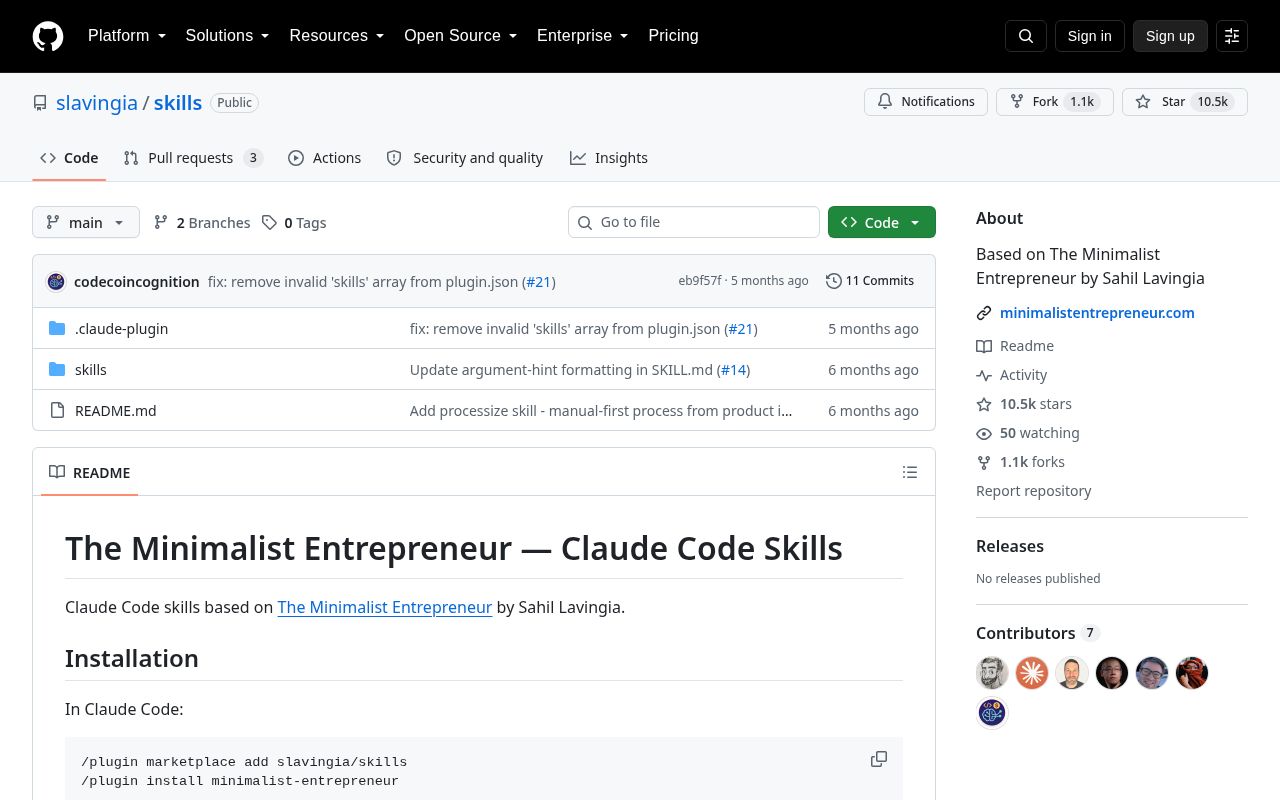This screenshot has height=800, width=1280.
Task: Click the skills folder icon
Action: pos(57,370)
